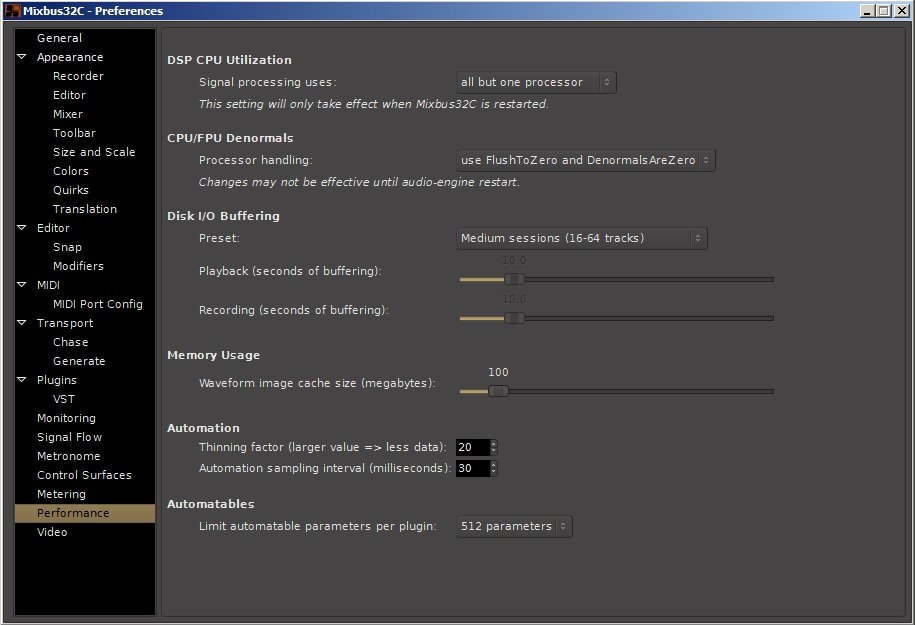
Task: Open the VST plugins page
Action: click(64, 399)
